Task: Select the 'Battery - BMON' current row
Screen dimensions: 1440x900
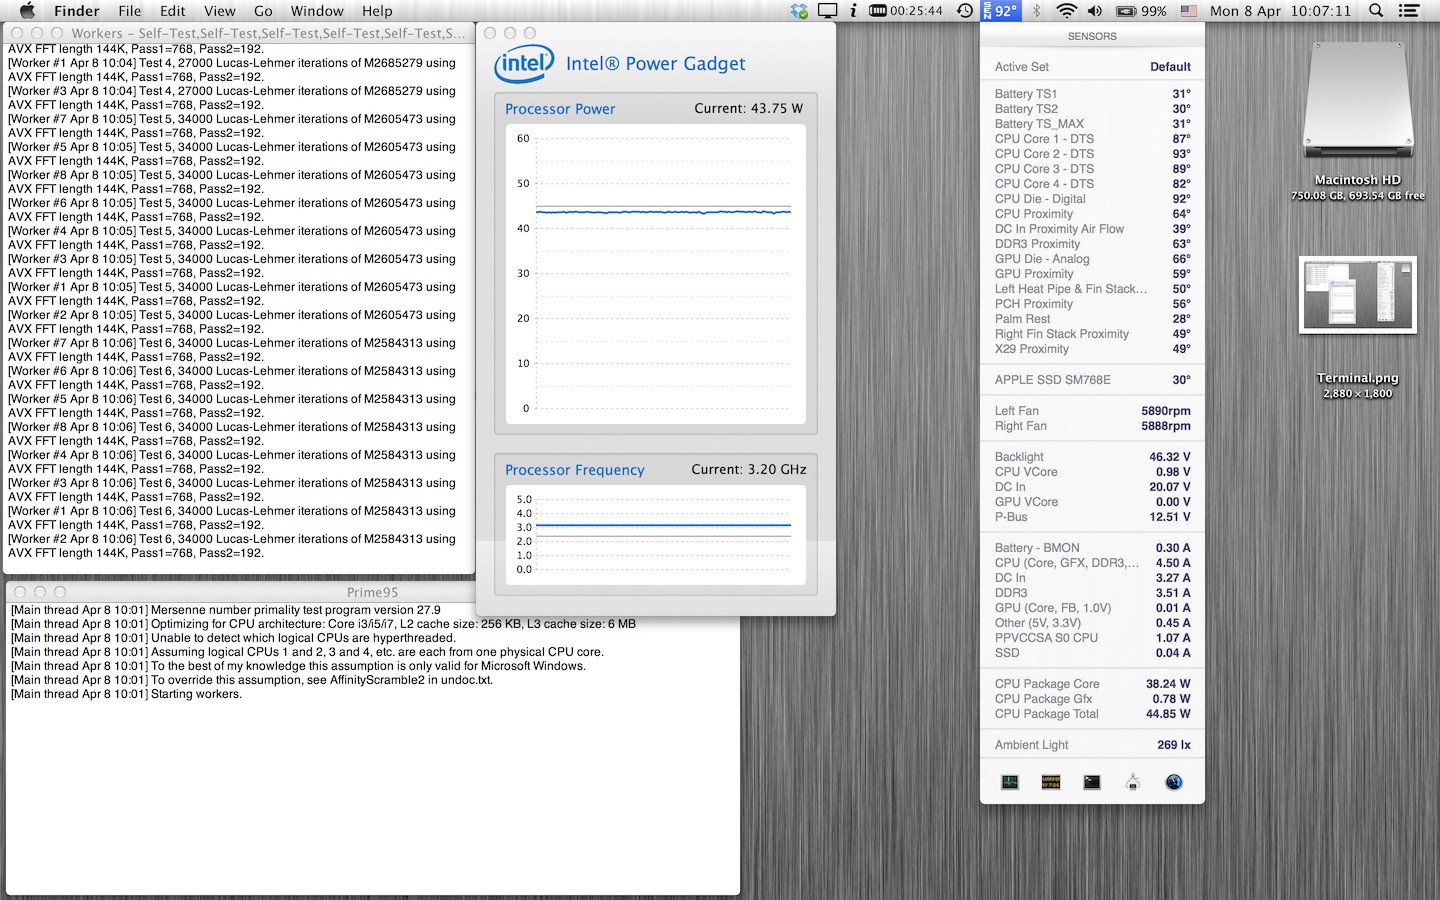Action: (1092, 548)
